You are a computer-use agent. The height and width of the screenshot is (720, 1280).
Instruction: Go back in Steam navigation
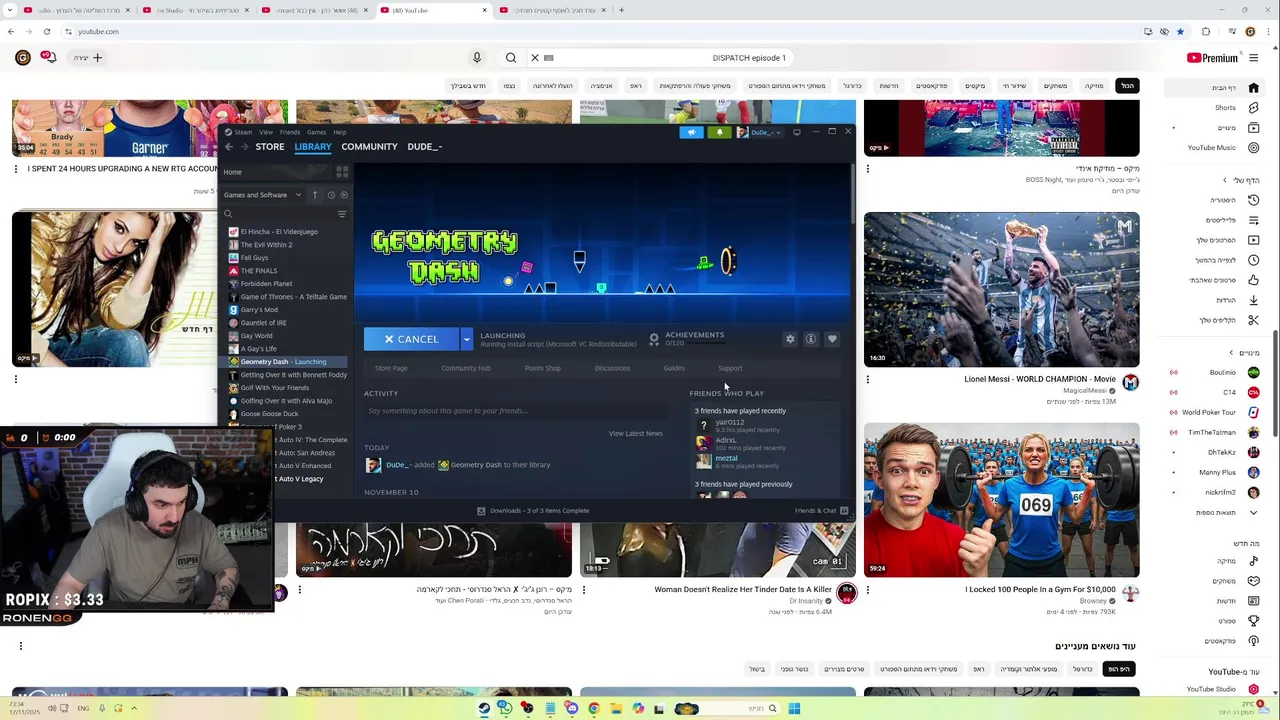click(228, 147)
